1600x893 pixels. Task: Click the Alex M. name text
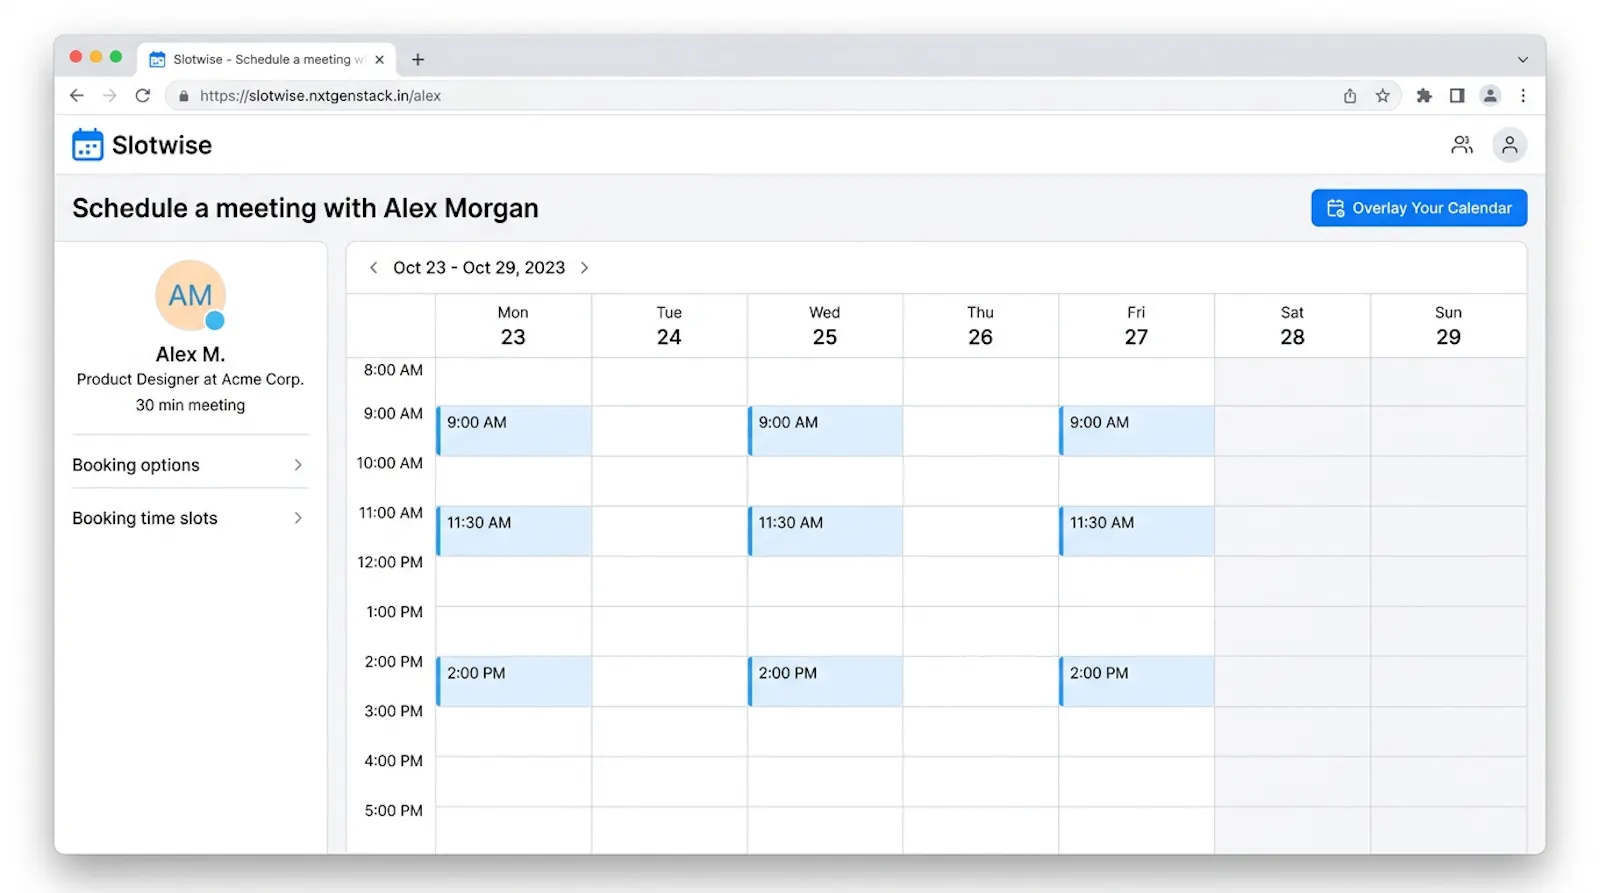[x=190, y=354]
